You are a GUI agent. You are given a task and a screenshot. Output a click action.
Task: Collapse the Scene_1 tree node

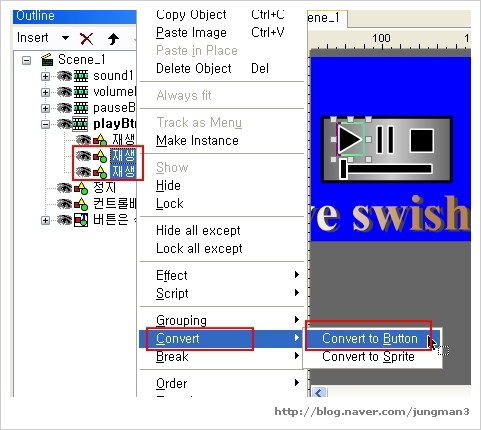pyautogui.click(x=26, y=60)
